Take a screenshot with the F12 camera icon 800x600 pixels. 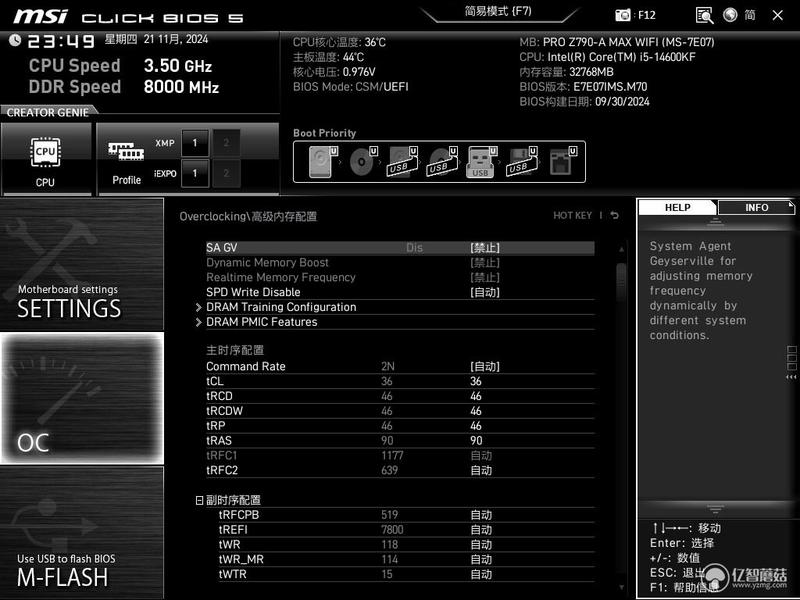pyautogui.click(x=622, y=15)
